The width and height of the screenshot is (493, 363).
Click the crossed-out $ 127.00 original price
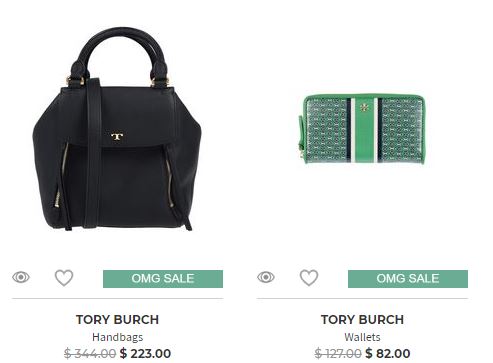338,353
